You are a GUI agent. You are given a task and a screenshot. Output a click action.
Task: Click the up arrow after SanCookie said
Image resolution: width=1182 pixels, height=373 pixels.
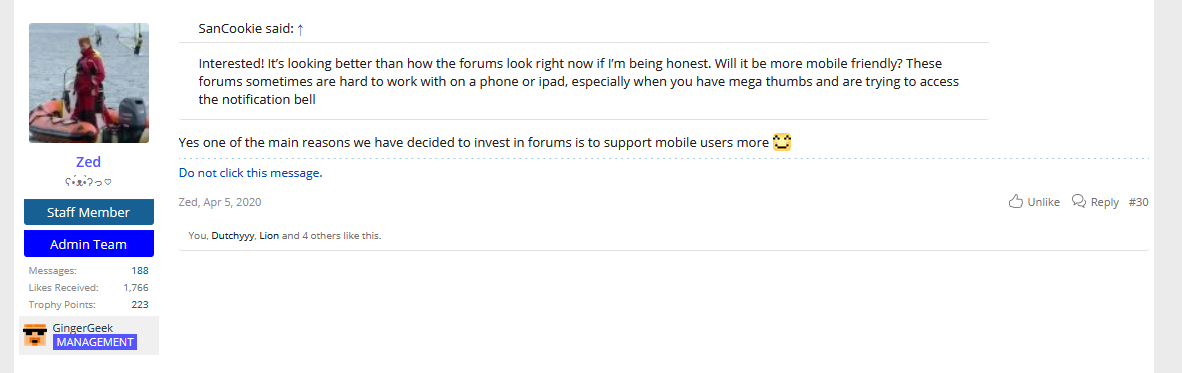tap(300, 29)
